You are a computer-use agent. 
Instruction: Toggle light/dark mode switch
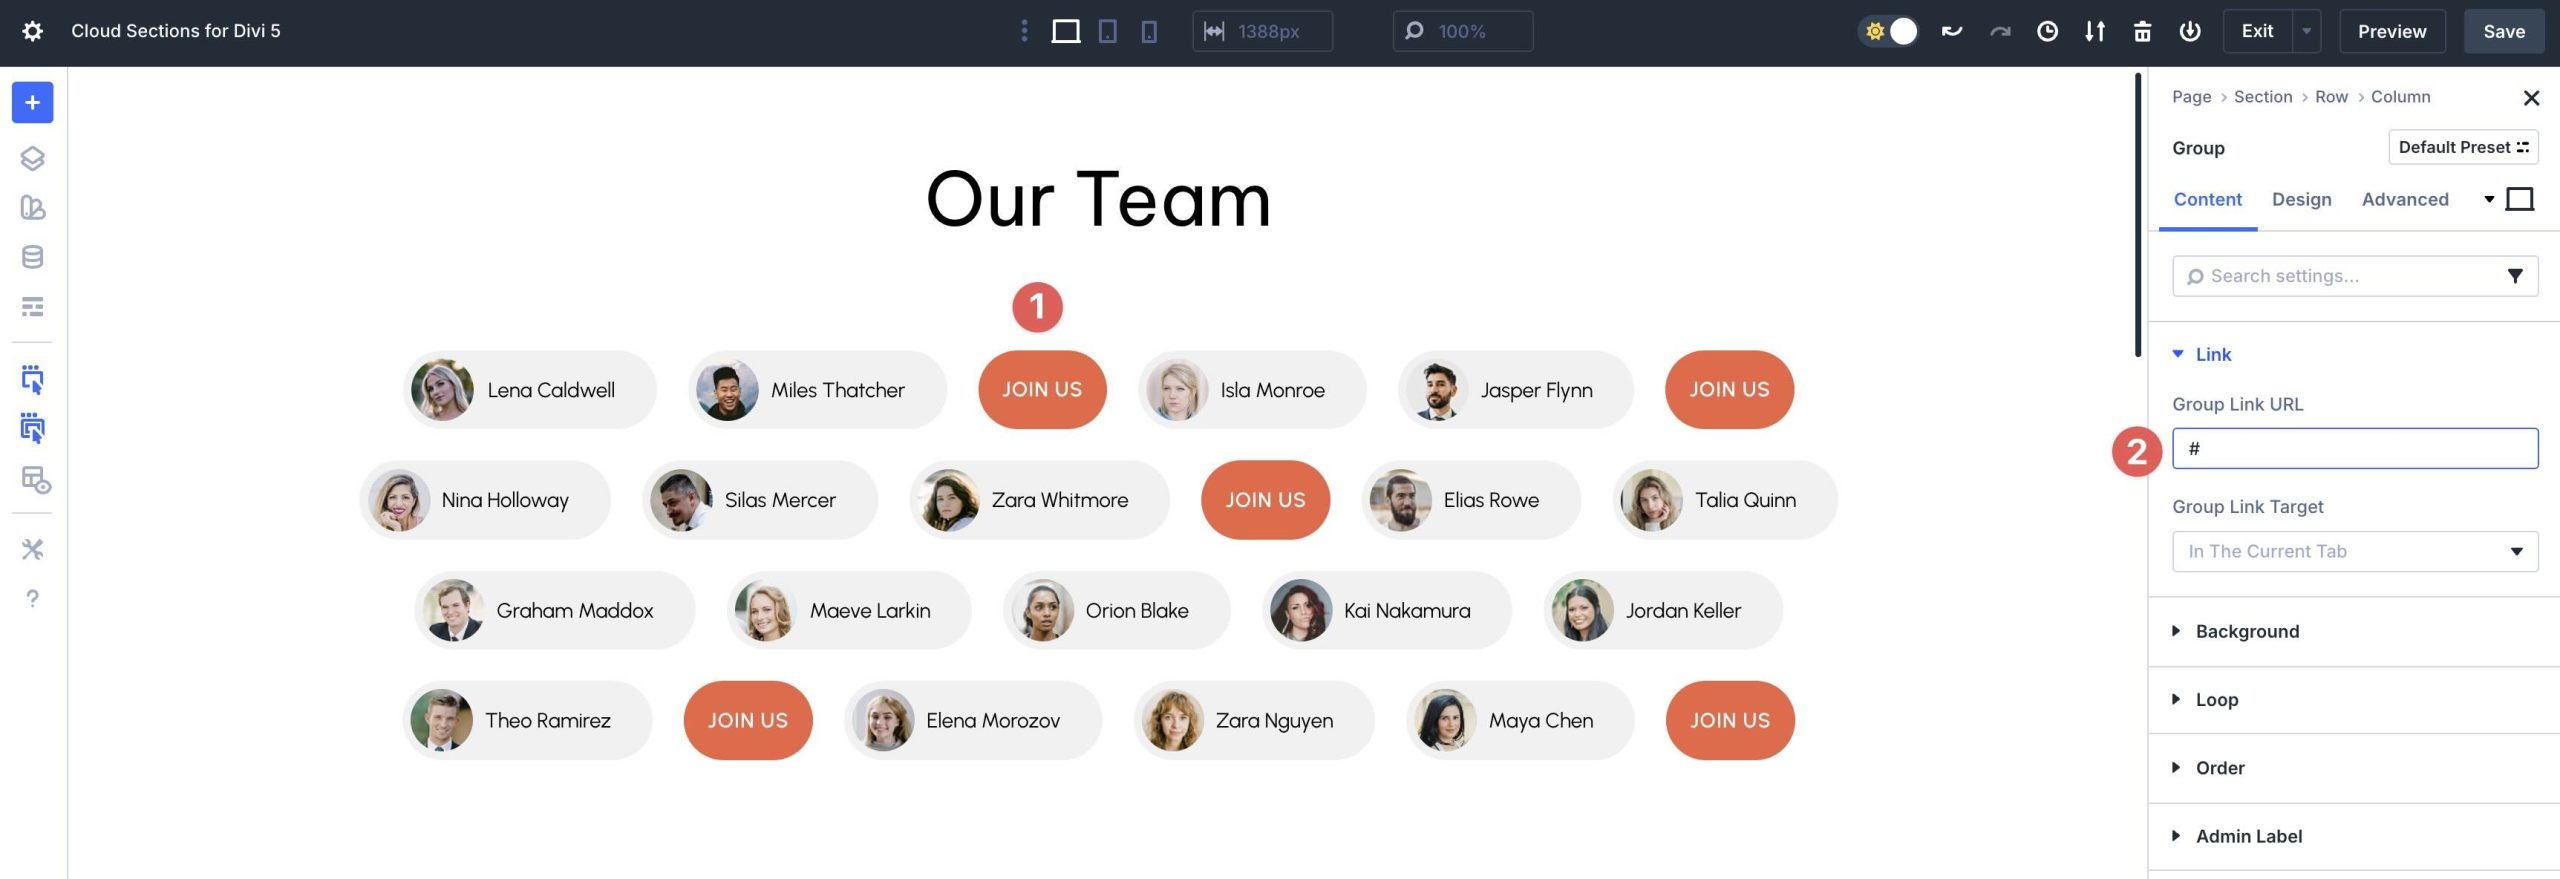click(x=1889, y=31)
